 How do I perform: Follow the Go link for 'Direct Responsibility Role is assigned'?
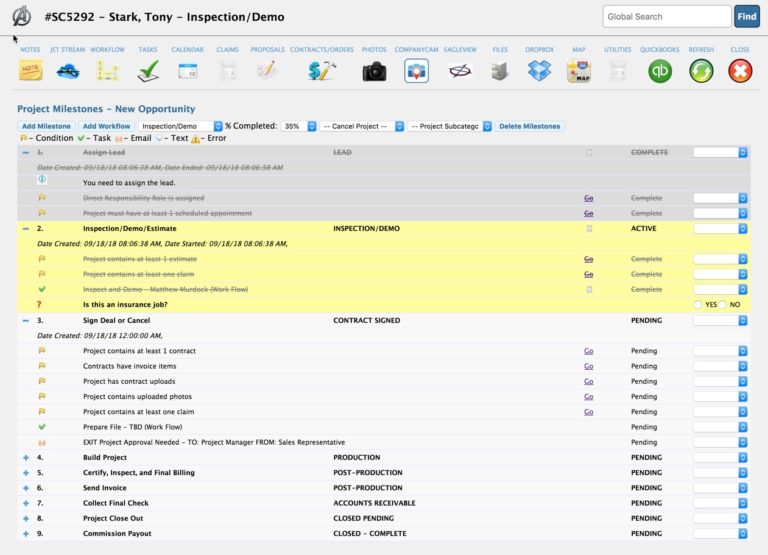(589, 198)
